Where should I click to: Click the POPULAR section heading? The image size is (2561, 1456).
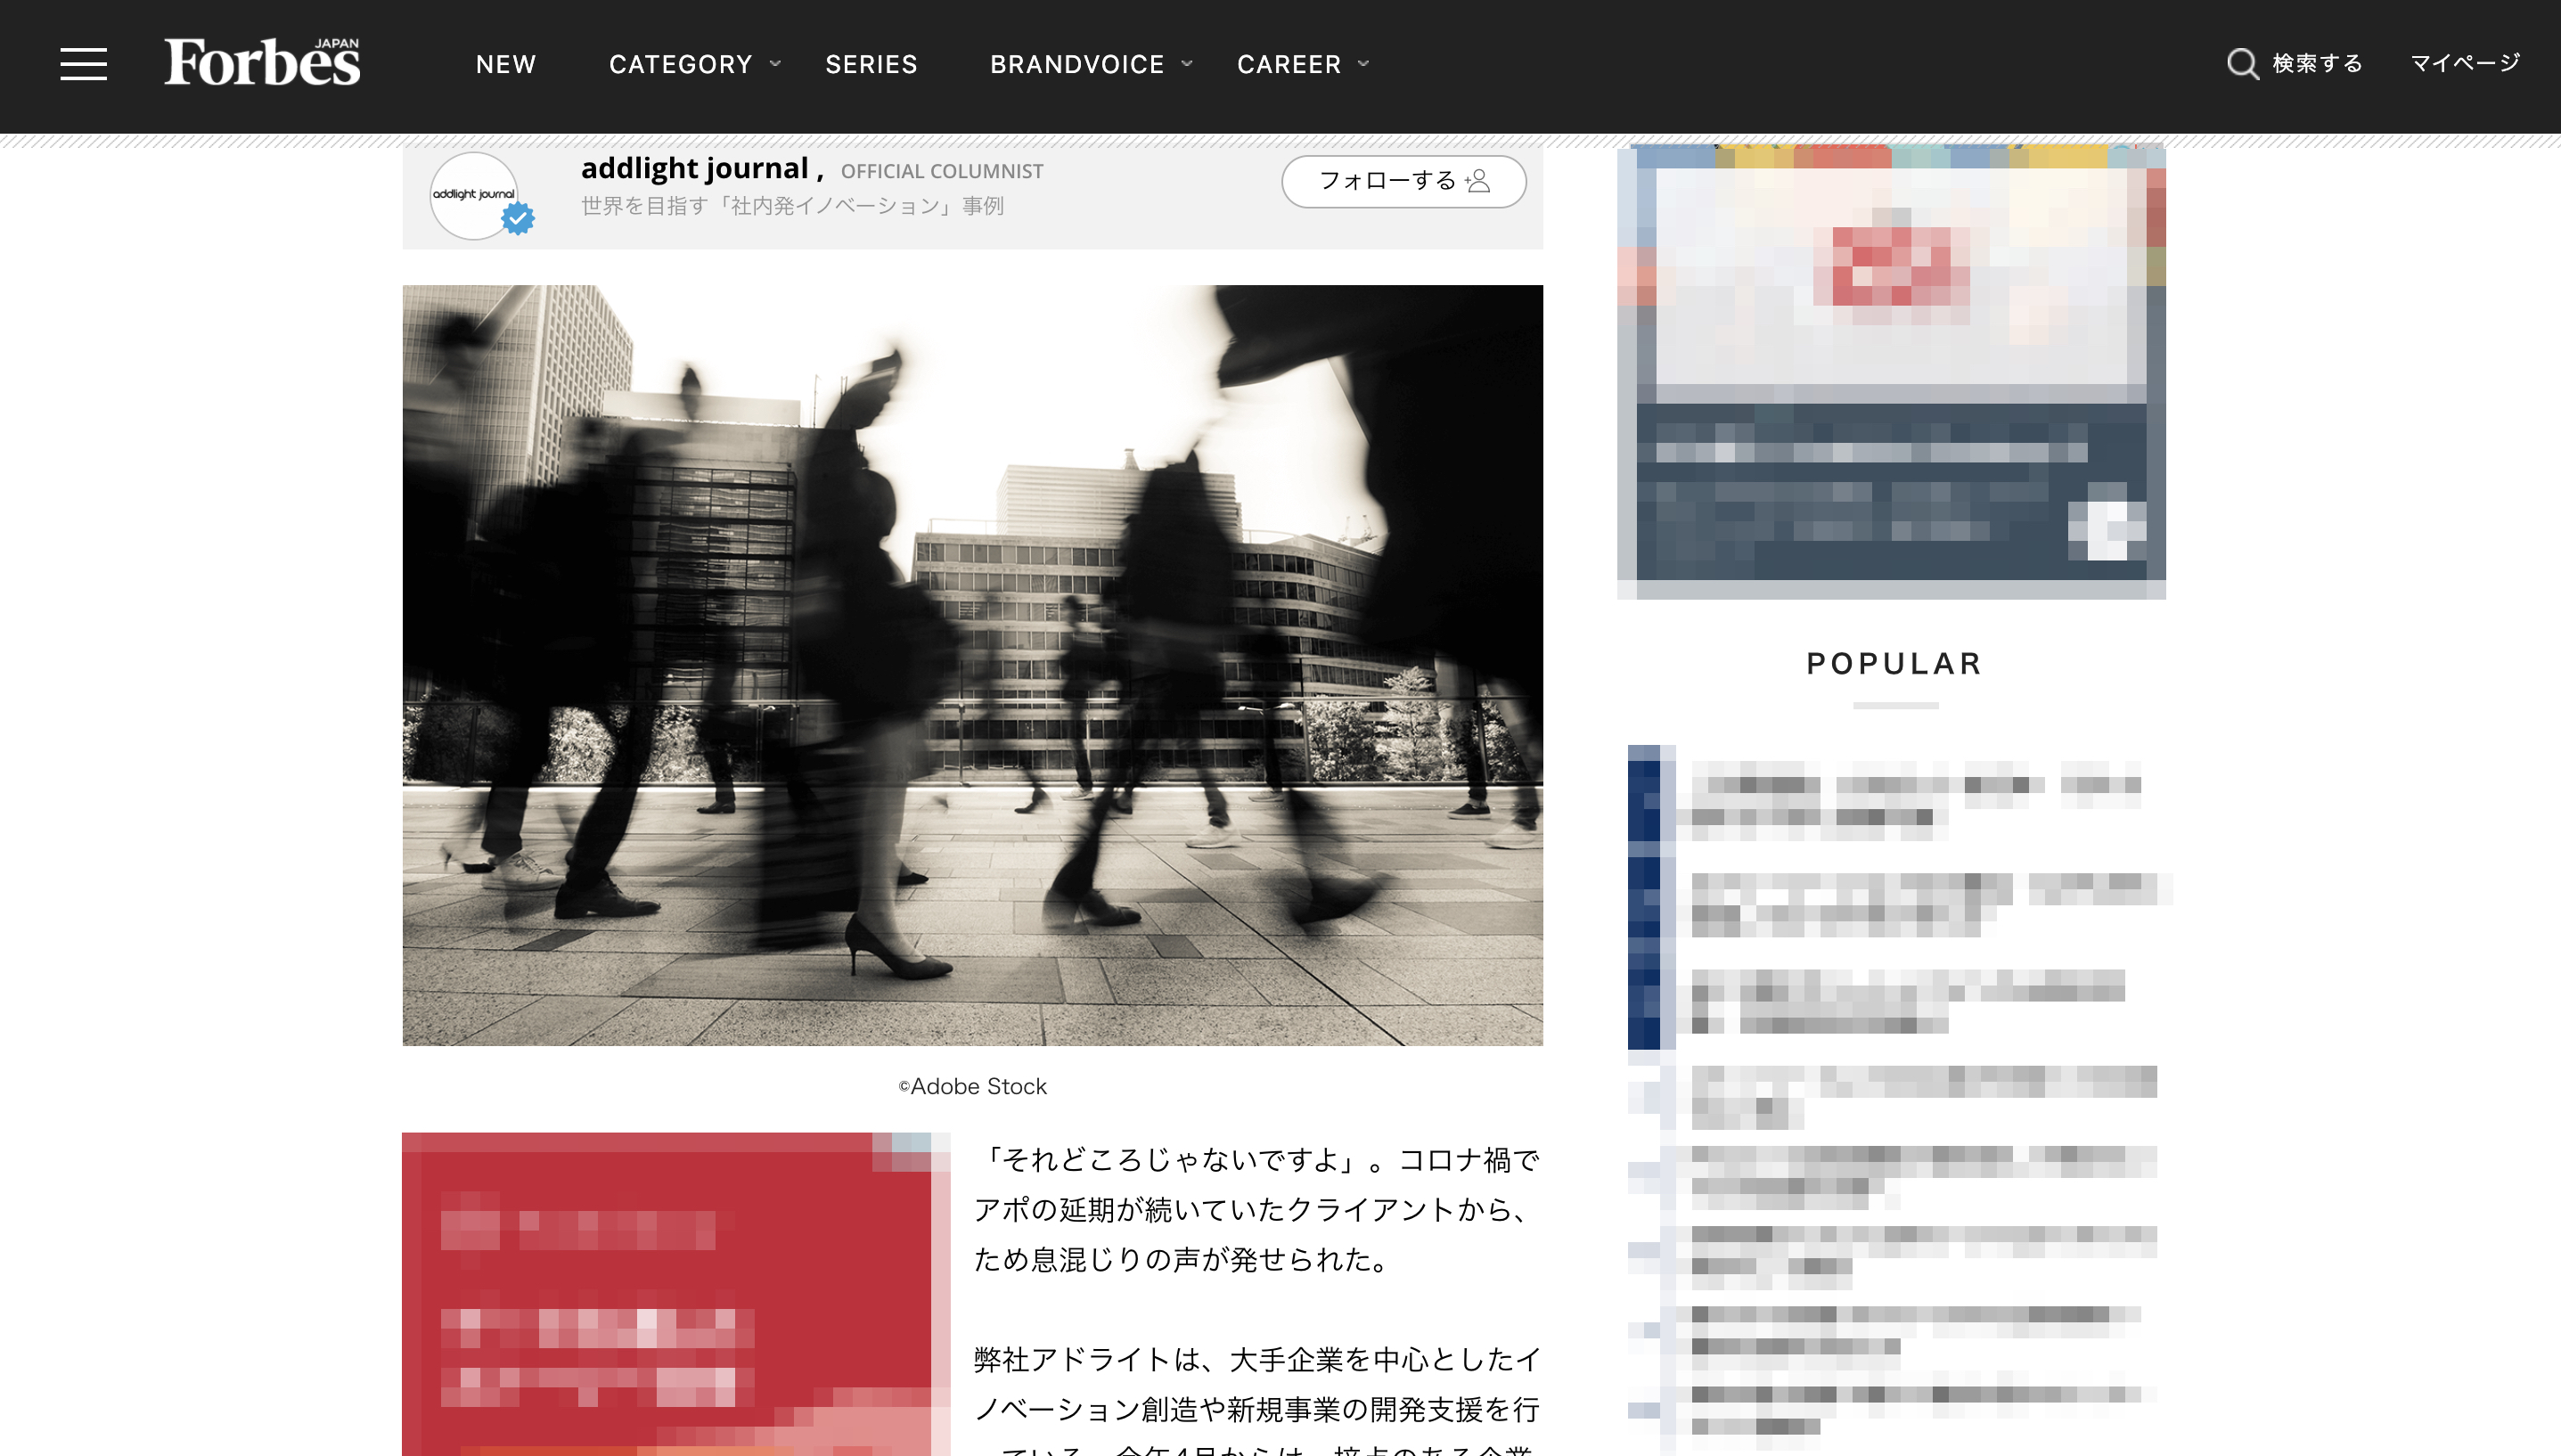click(x=1894, y=664)
